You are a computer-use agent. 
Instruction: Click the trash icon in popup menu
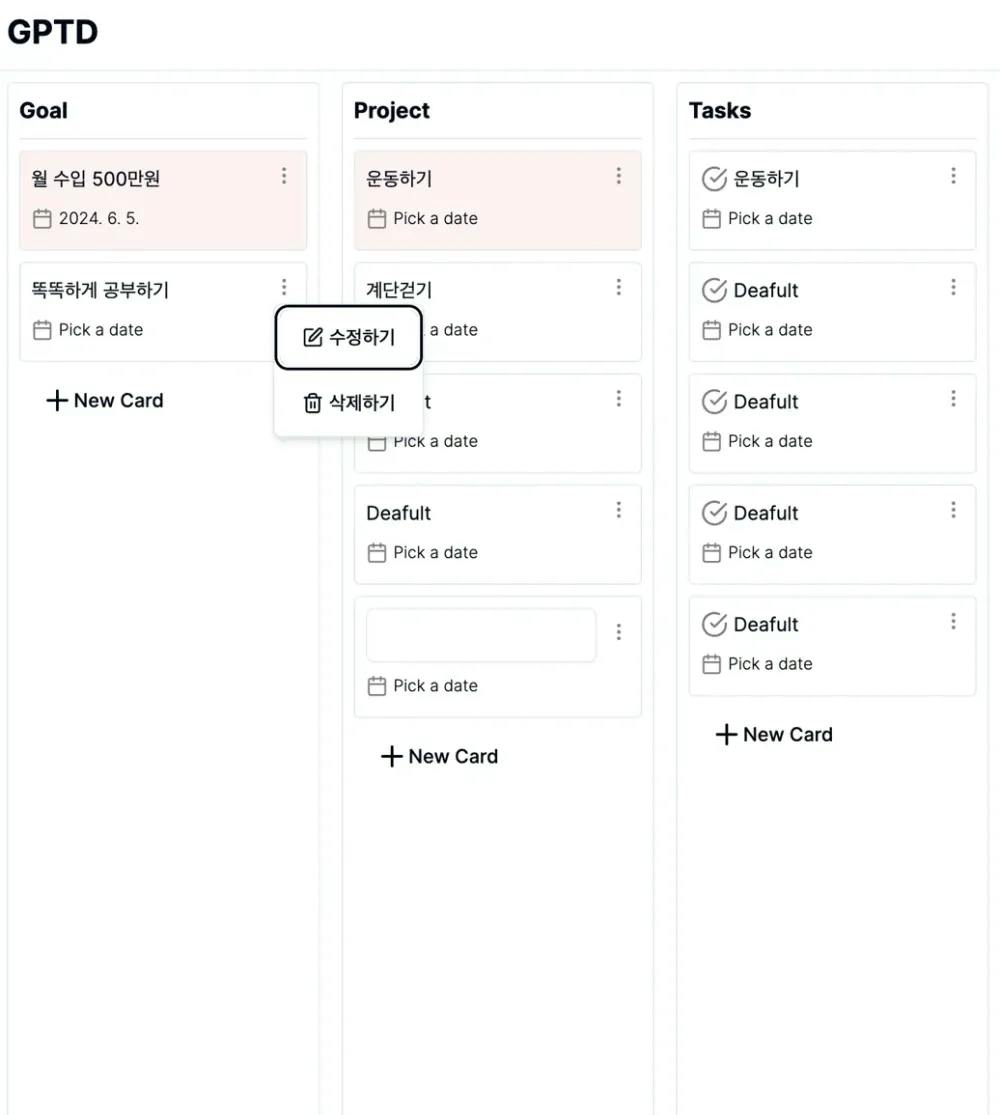tap(313, 403)
